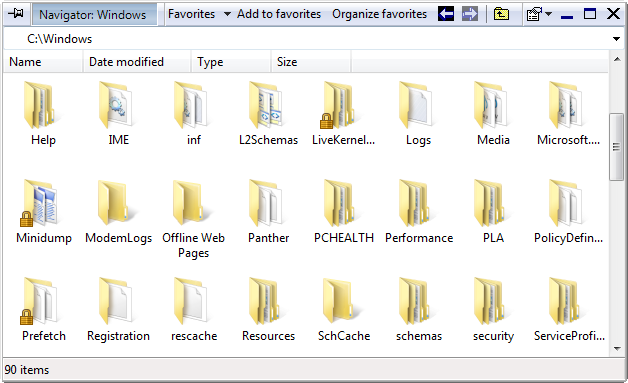This screenshot has width=628, height=383.
Task: Sort by the Date modified column
Action: click(x=137, y=62)
